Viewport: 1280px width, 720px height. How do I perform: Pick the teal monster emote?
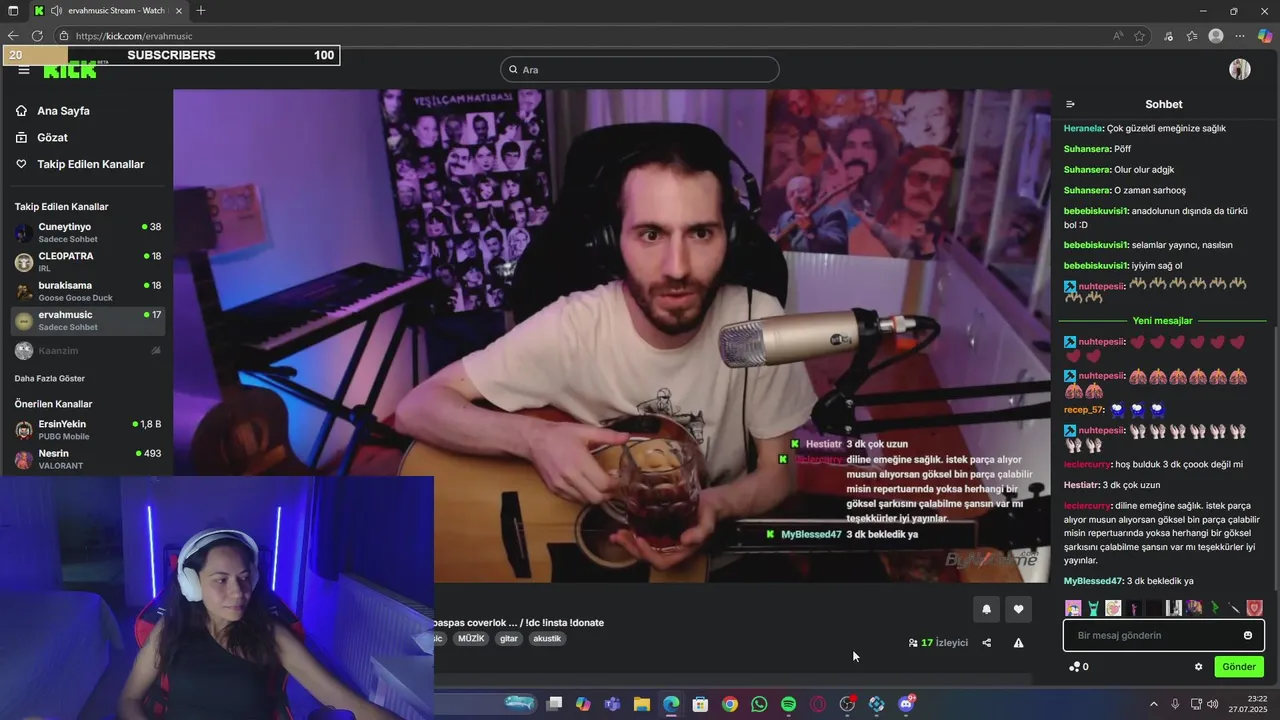tap(1093, 608)
